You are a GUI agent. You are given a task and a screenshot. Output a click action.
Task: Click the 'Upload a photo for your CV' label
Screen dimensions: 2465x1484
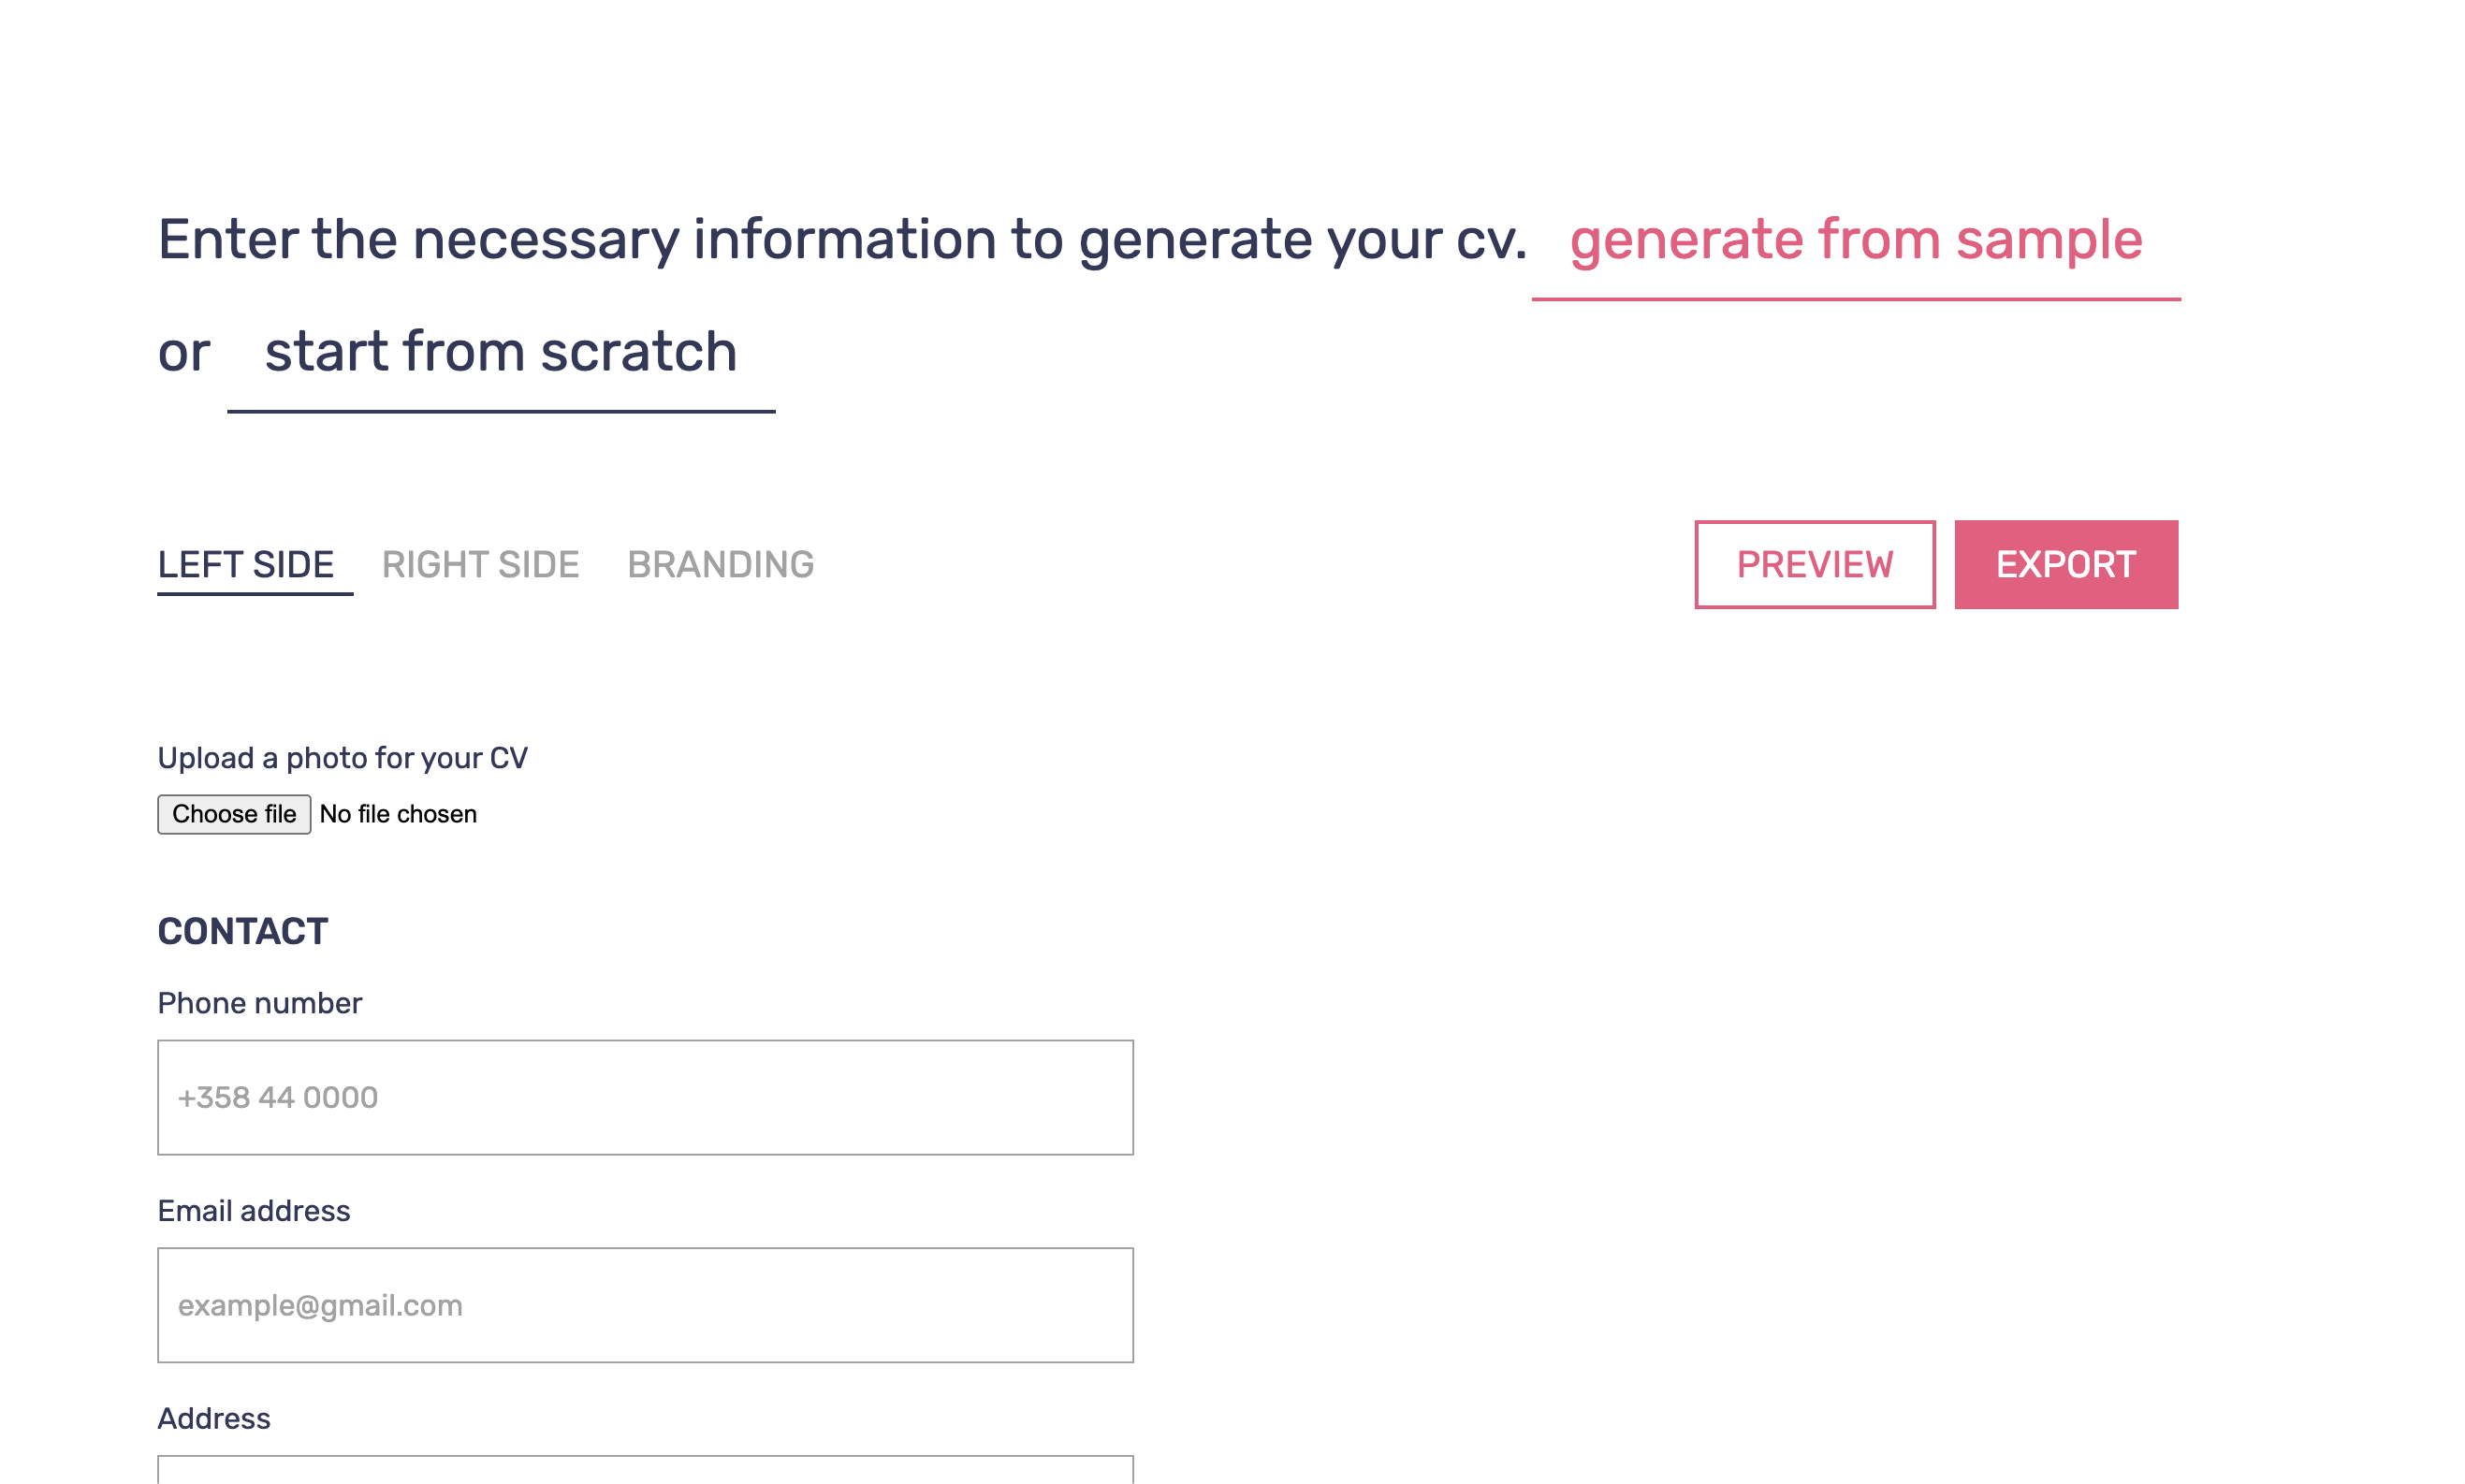(342, 758)
